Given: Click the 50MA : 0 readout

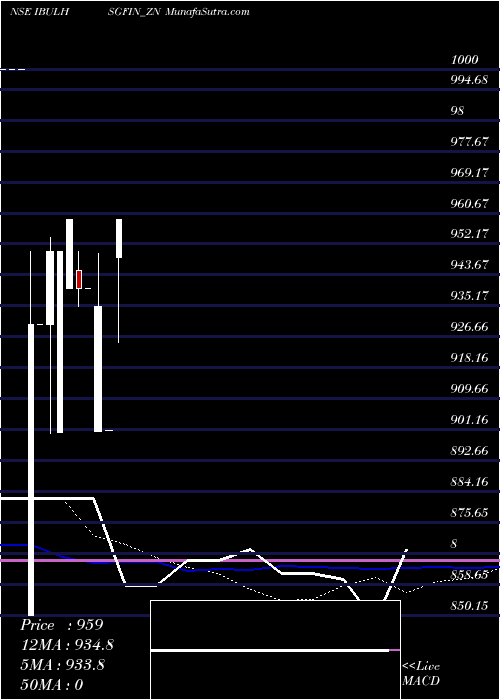Looking at the screenshot, I should (52, 684).
